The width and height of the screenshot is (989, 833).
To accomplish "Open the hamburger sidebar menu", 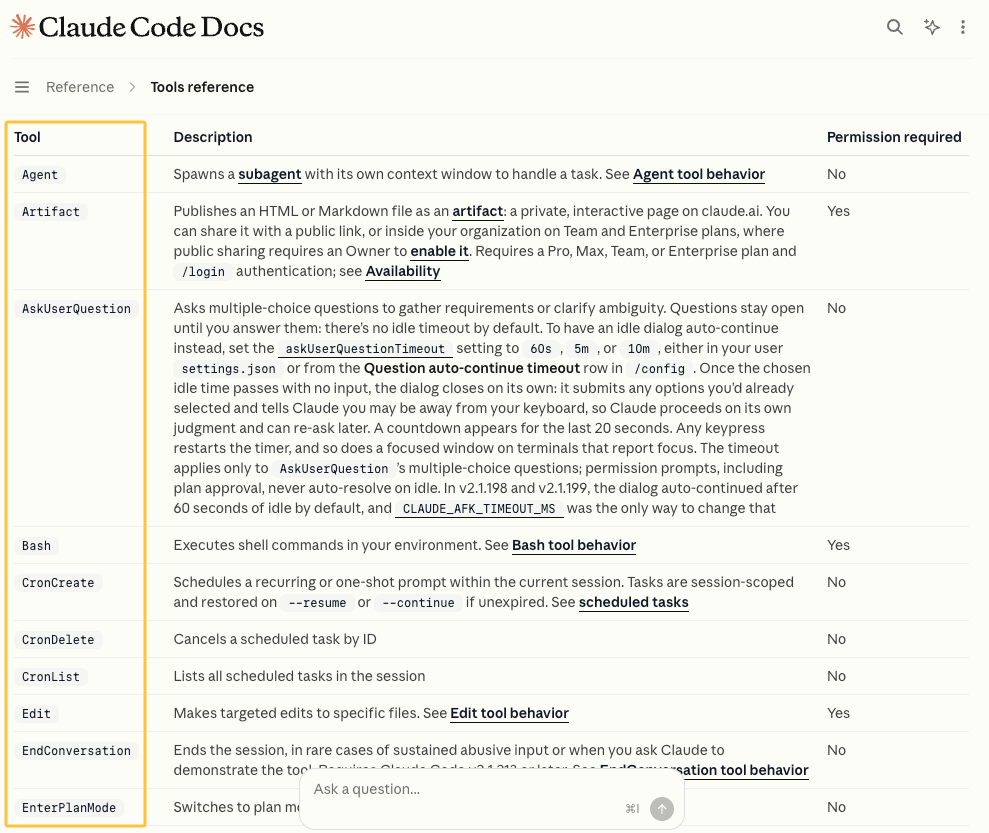I will pyautogui.click(x=22, y=87).
